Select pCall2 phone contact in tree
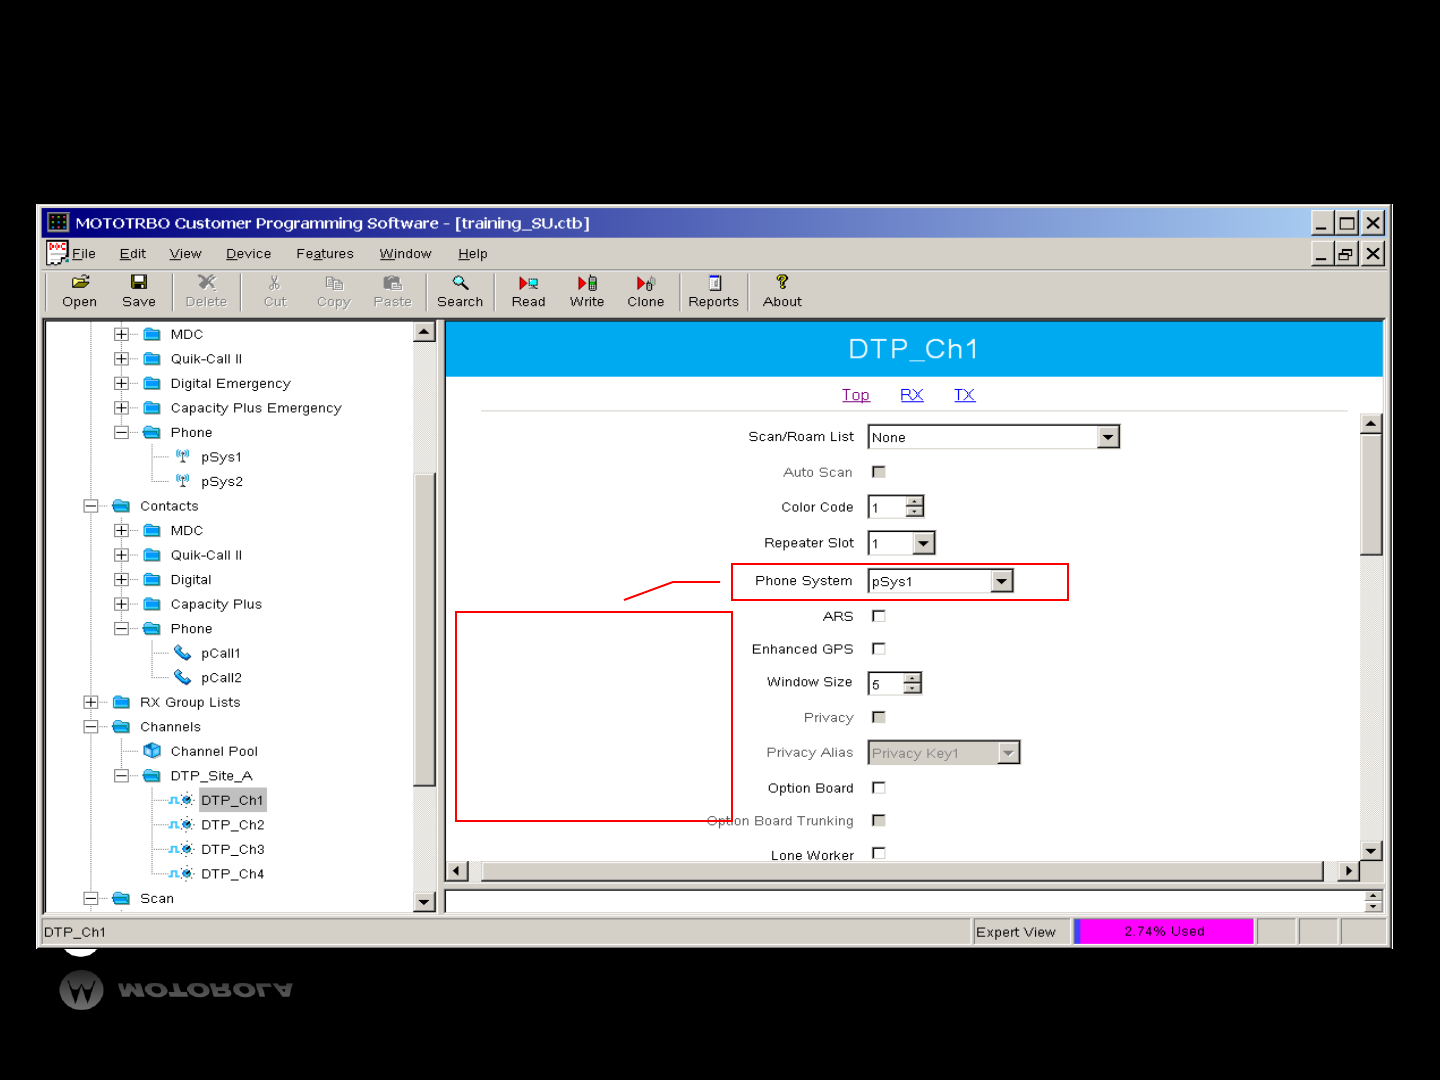The image size is (1440, 1080). (x=221, y=677)
